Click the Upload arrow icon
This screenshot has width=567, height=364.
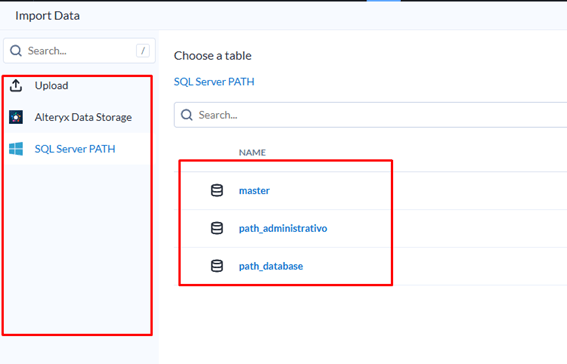click(16, 86)
